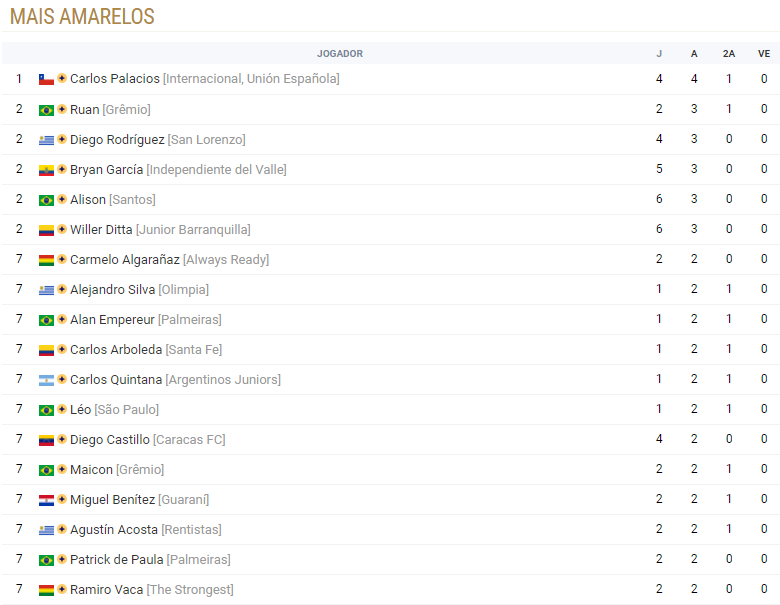Click the yellow star icon beside Ruan
The height and width of the screenshot is (605, 780).
tap(62, 109)
